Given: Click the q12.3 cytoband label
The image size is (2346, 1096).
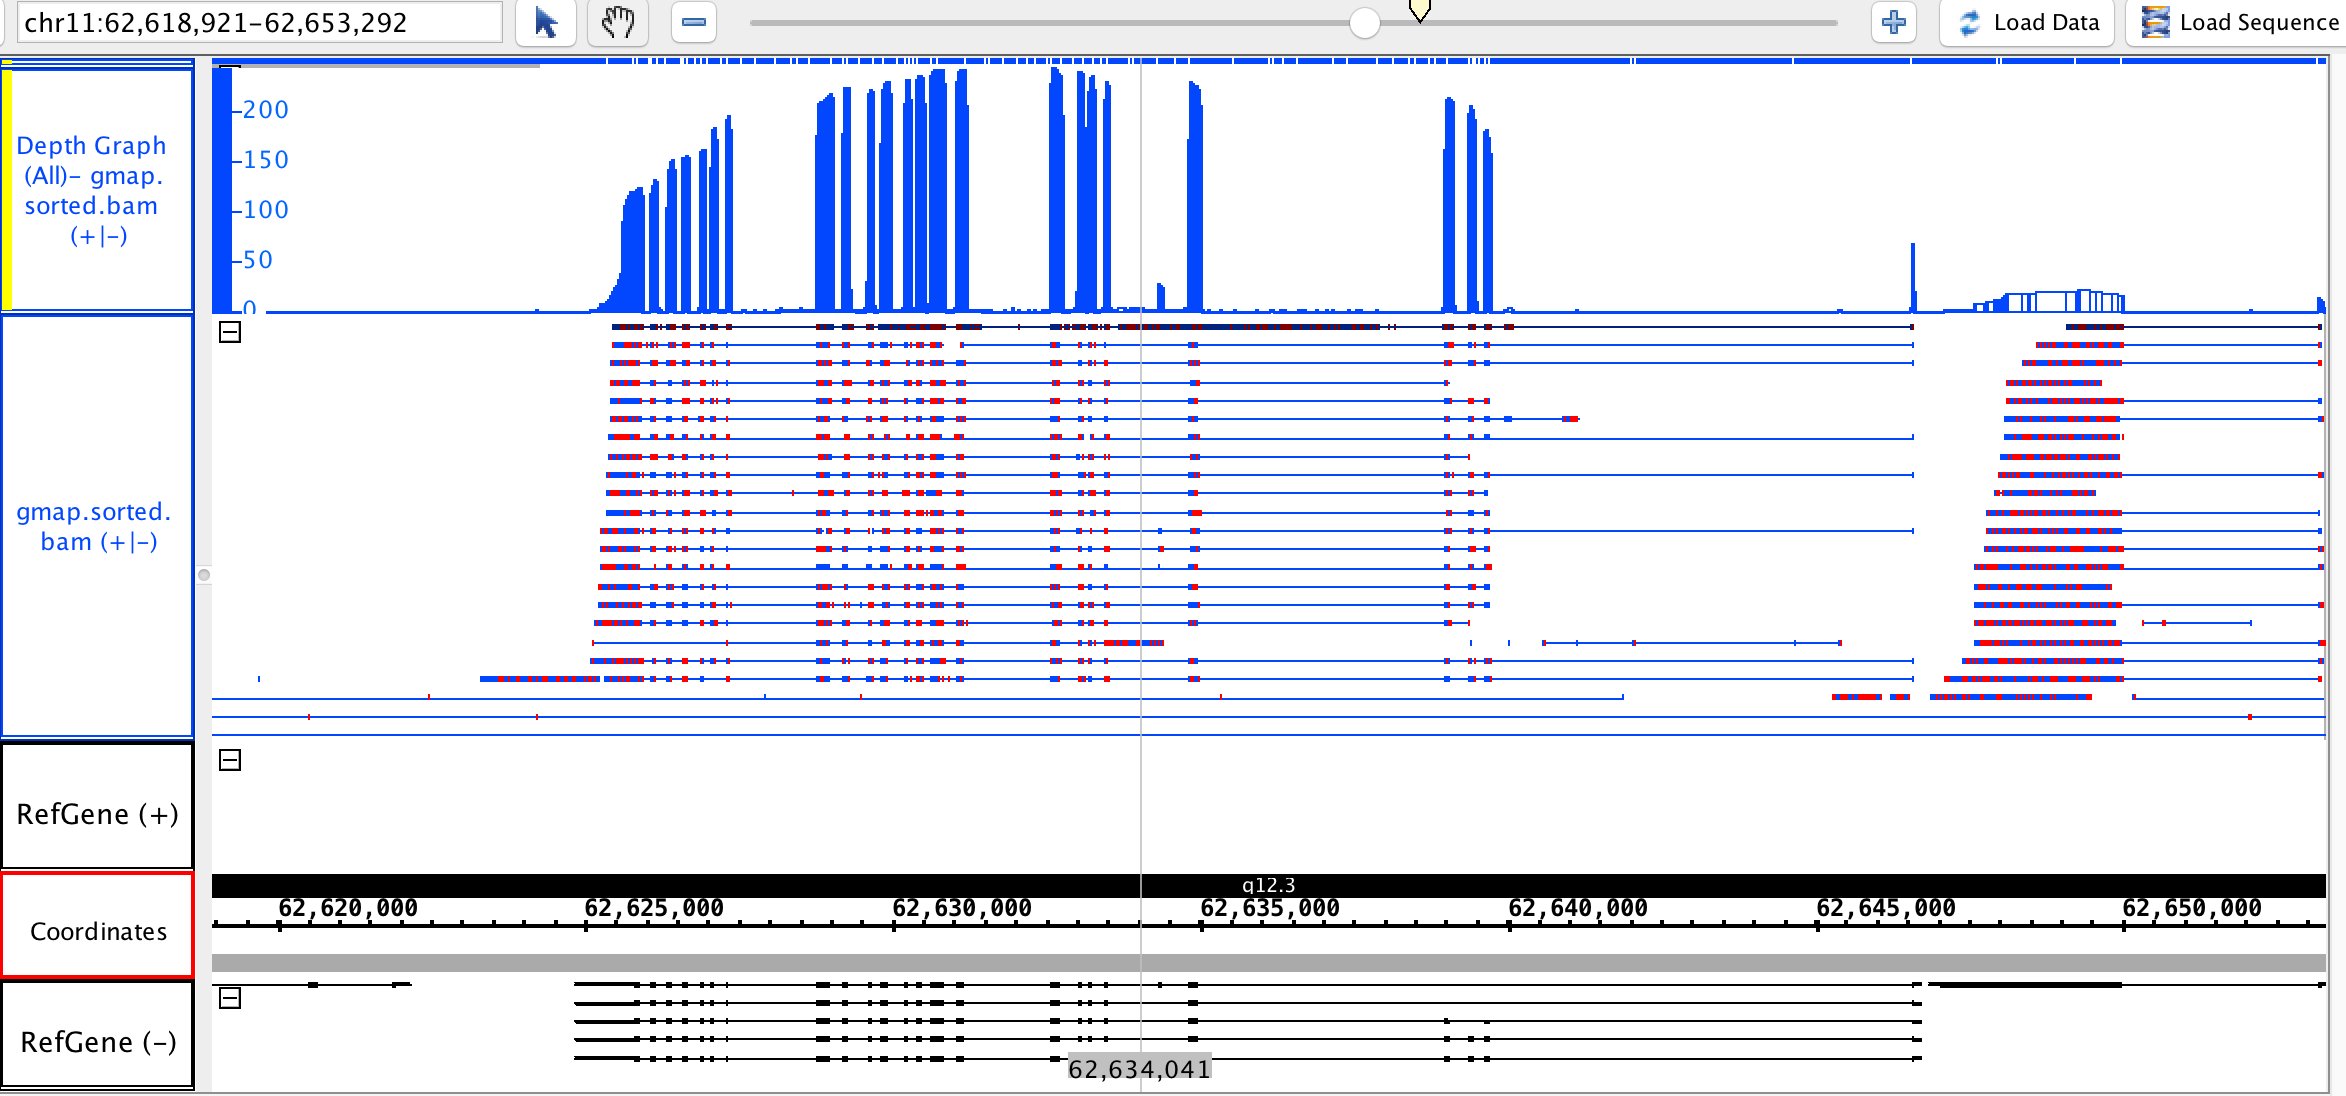Looking at the screenshot, I should (x=1268, y=885).
